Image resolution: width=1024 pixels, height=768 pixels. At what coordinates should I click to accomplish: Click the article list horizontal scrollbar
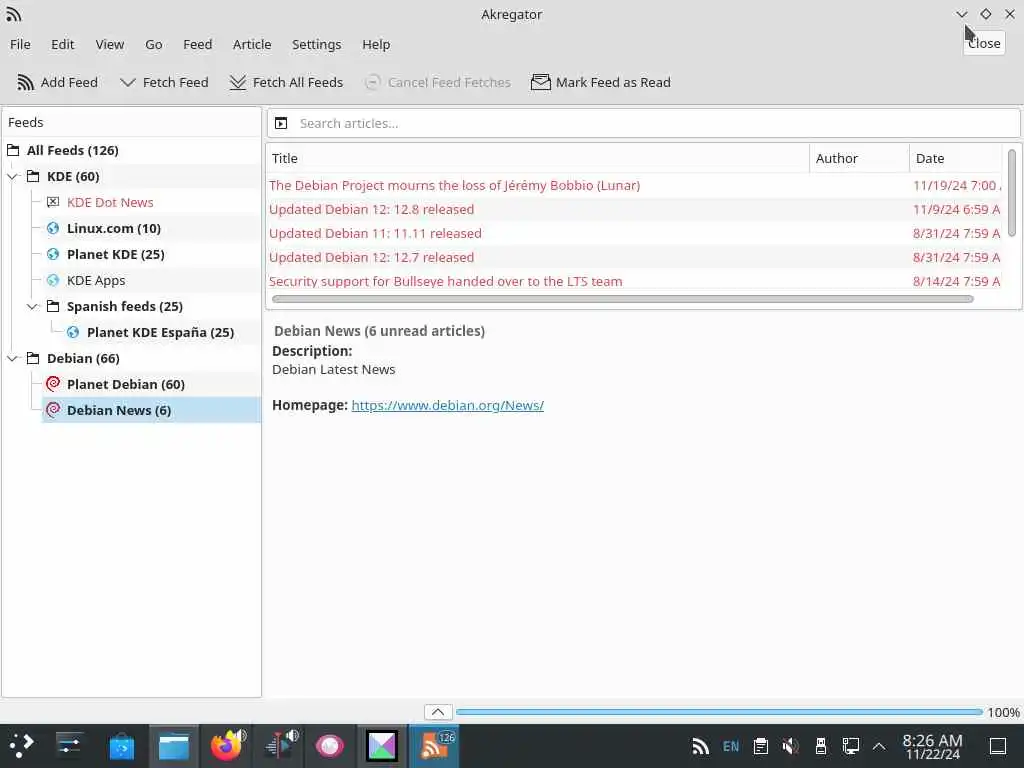click(622, 299)
